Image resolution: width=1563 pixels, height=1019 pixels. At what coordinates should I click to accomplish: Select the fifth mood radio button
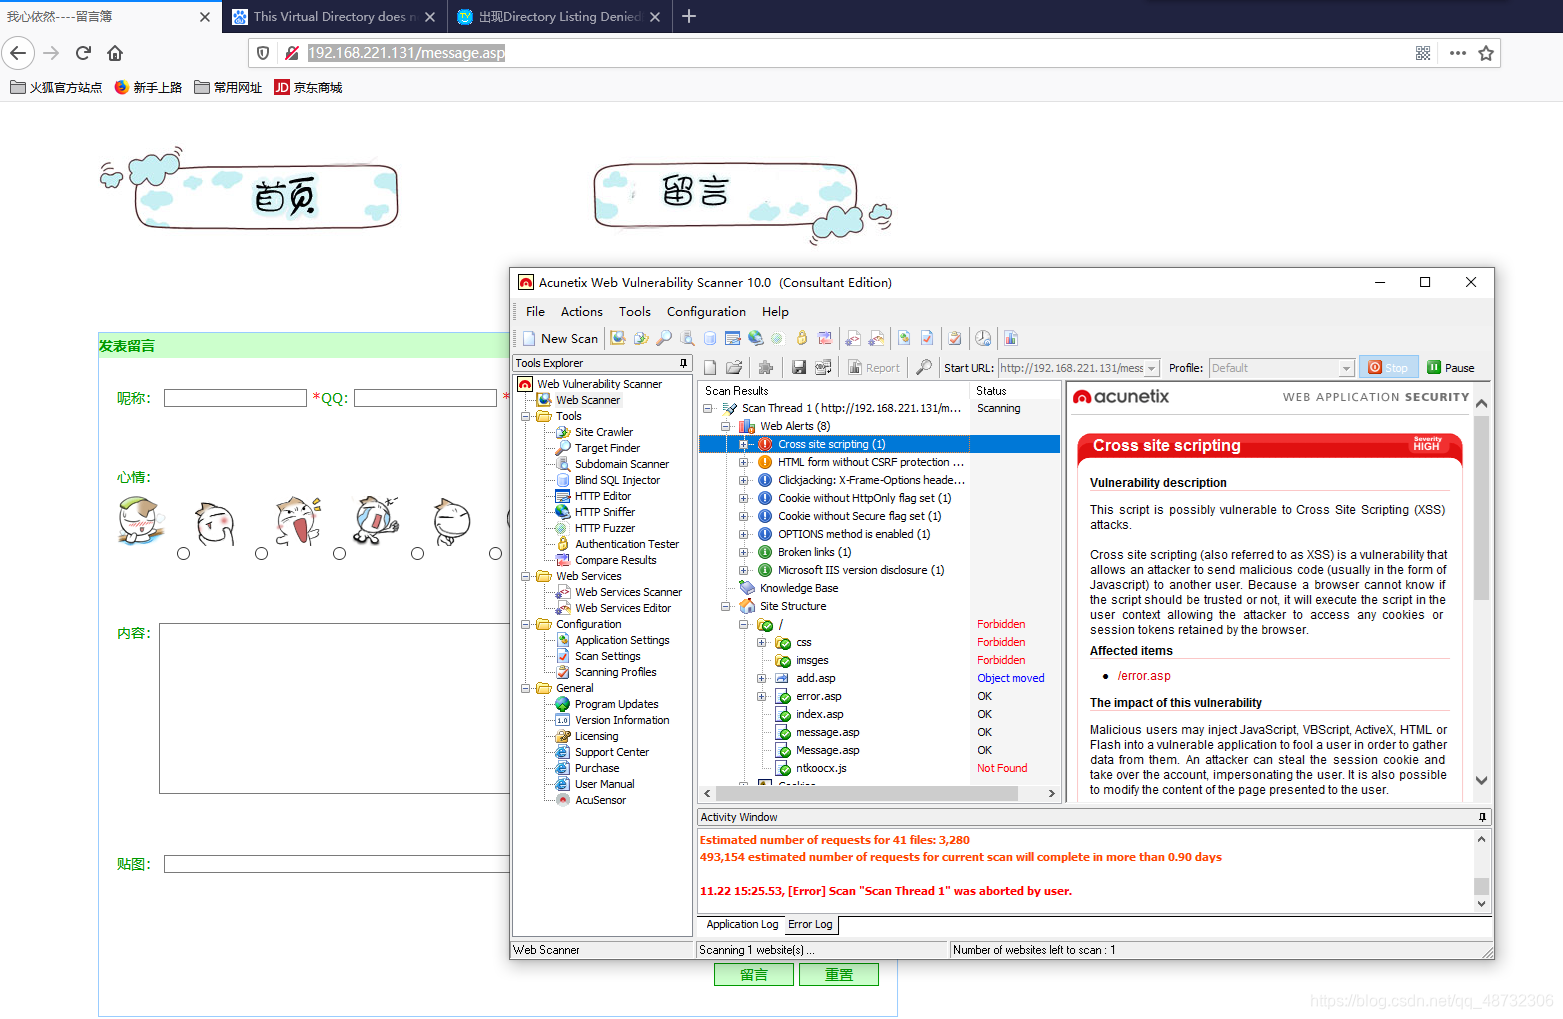pyautogui.click(x=495, y=553)
